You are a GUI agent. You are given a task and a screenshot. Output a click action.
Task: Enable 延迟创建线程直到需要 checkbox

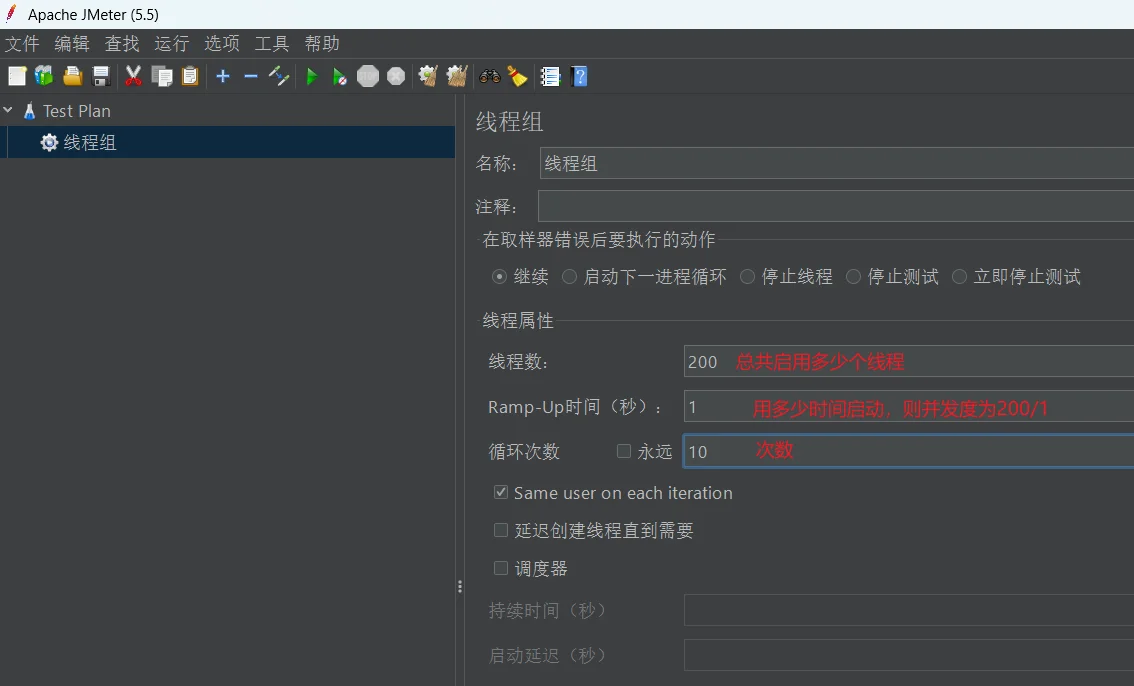500,530
